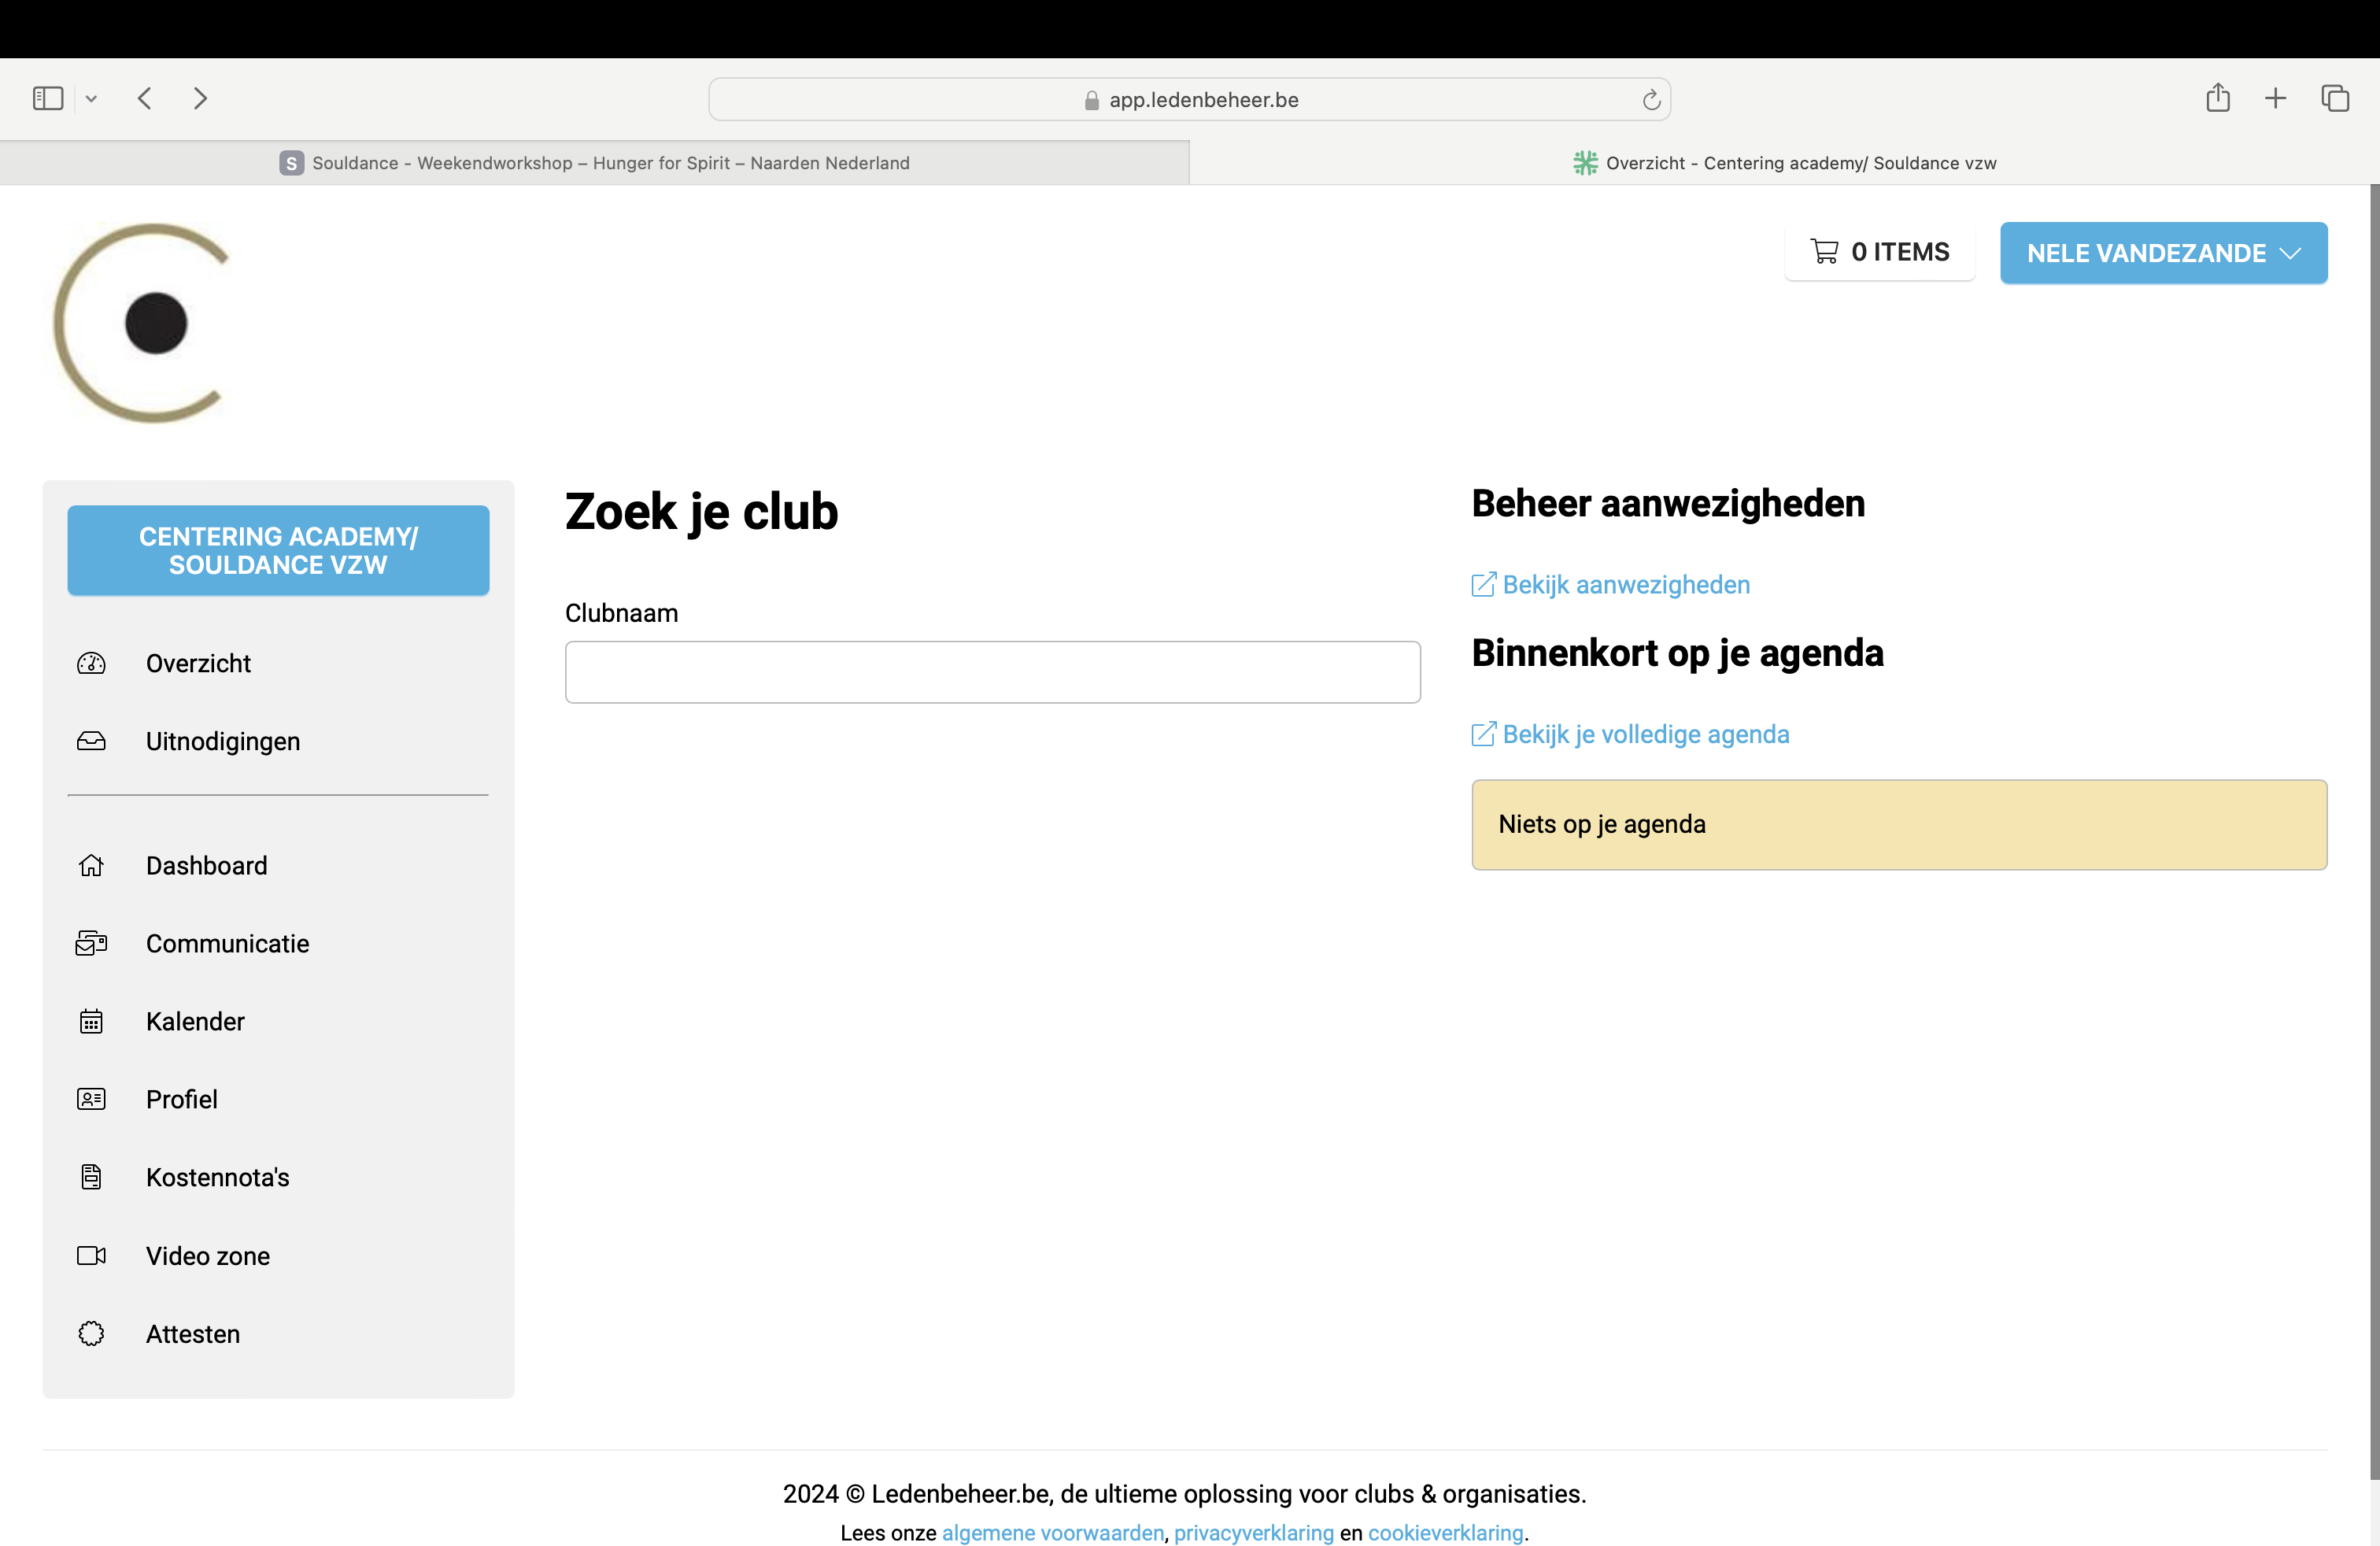Expand NELE VANDEZANDE user dropdown
The height and width of the screenshot is (1546, 2380).
[2163, 253]
